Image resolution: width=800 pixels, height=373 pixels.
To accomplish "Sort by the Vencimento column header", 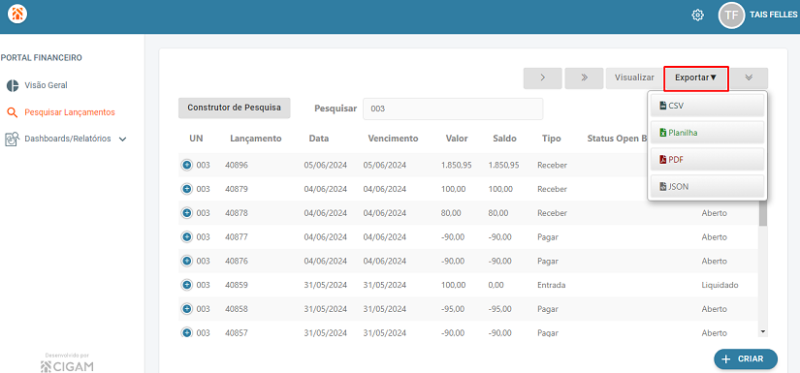I will point(393,138).
